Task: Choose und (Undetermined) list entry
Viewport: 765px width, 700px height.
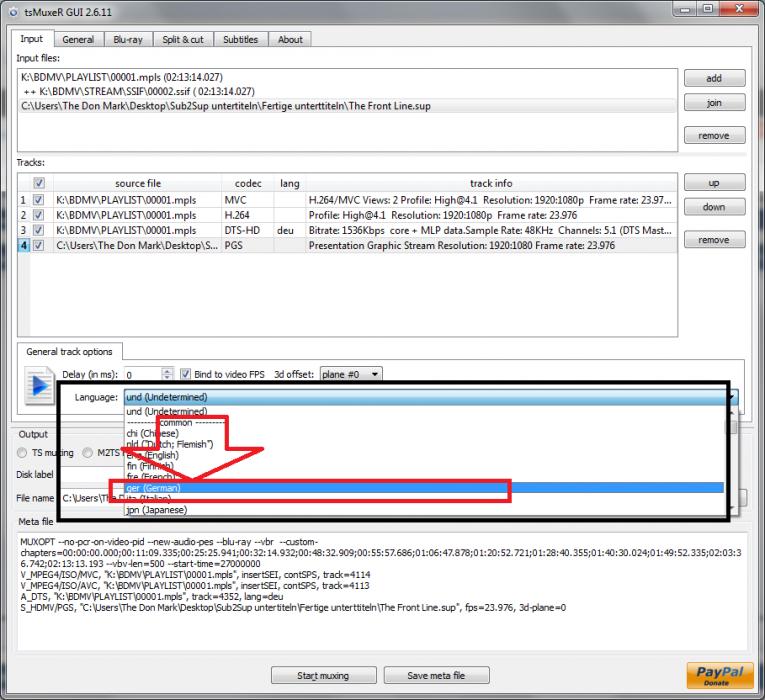Action: click(x=424, y=411)
